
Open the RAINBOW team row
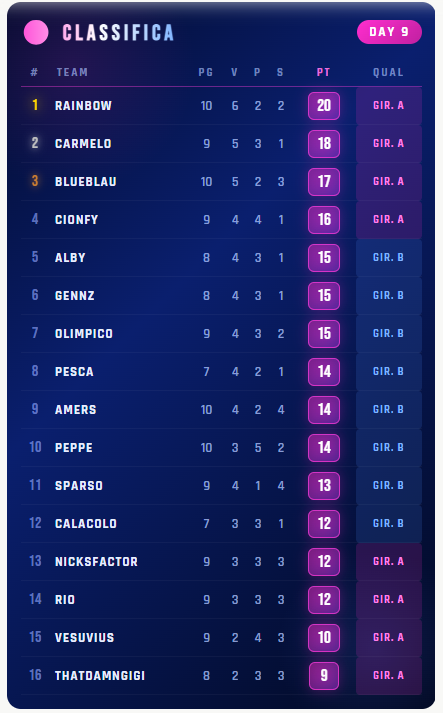click(x=221, y=105)
